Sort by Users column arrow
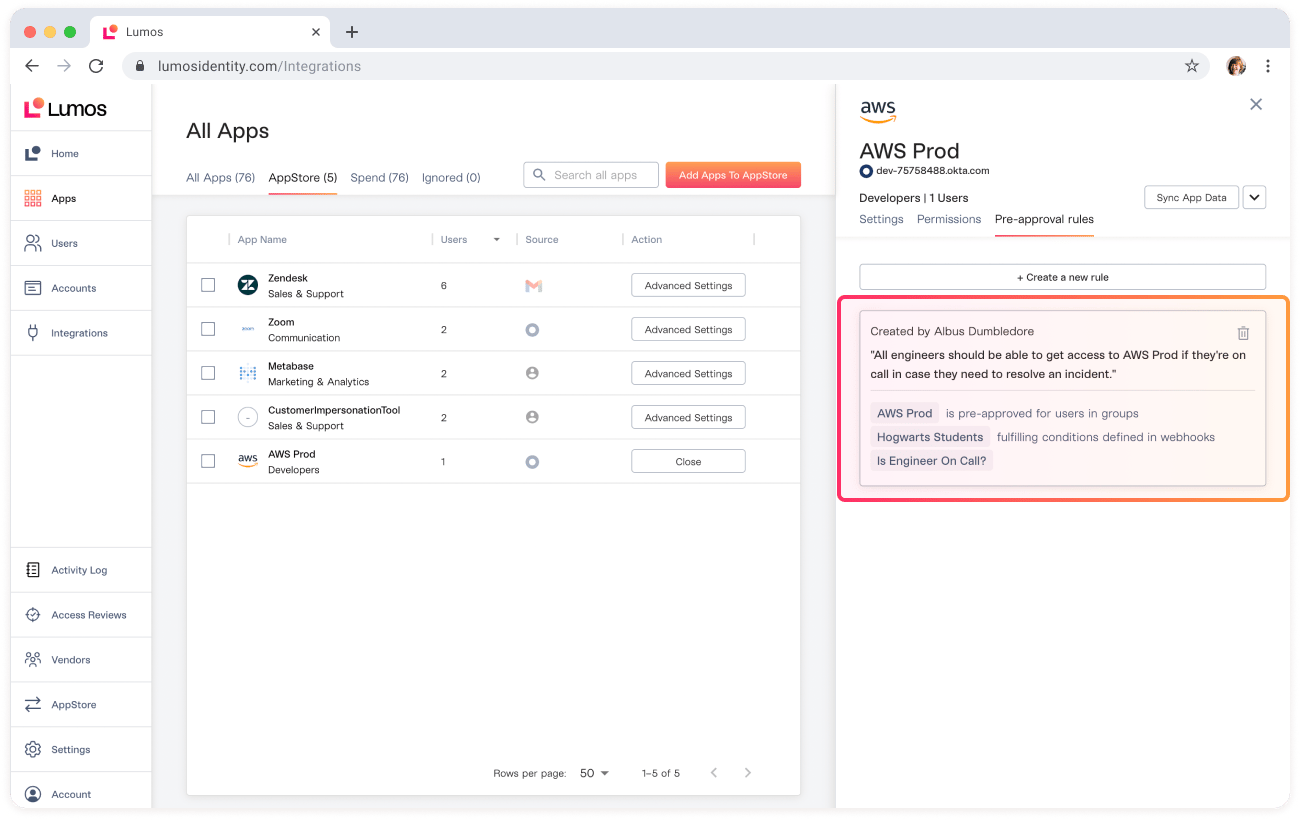1300x820 pixels. pos(497,240)
